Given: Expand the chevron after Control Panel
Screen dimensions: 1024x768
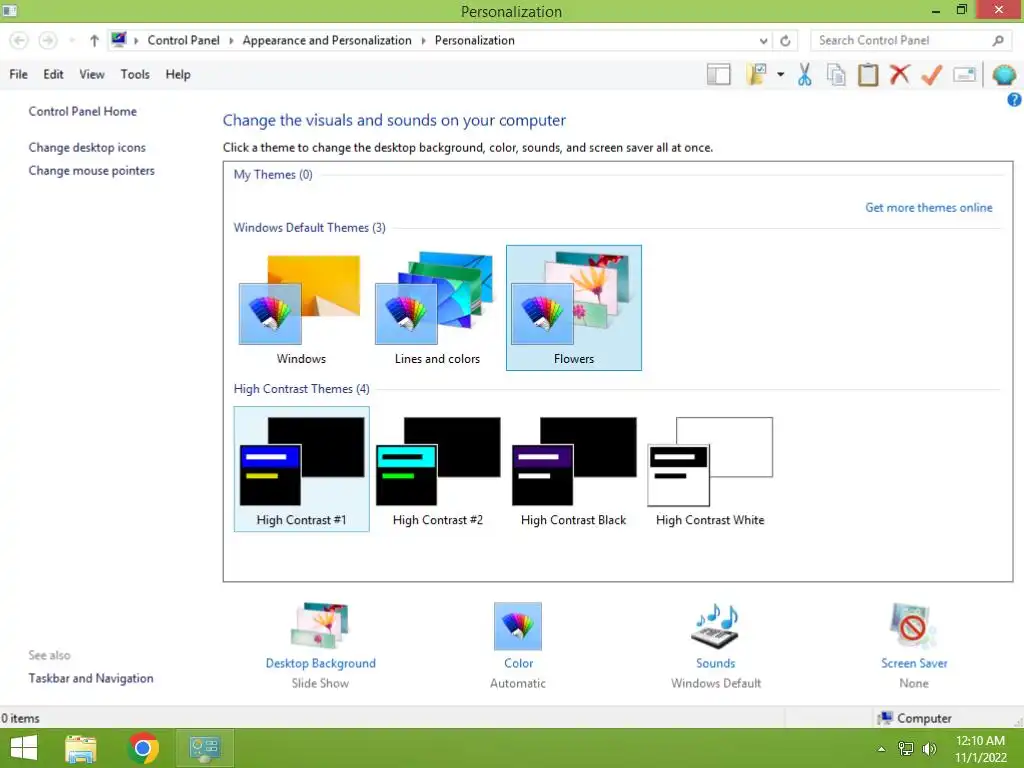Looking at the screenshot, I should [231, 40].
